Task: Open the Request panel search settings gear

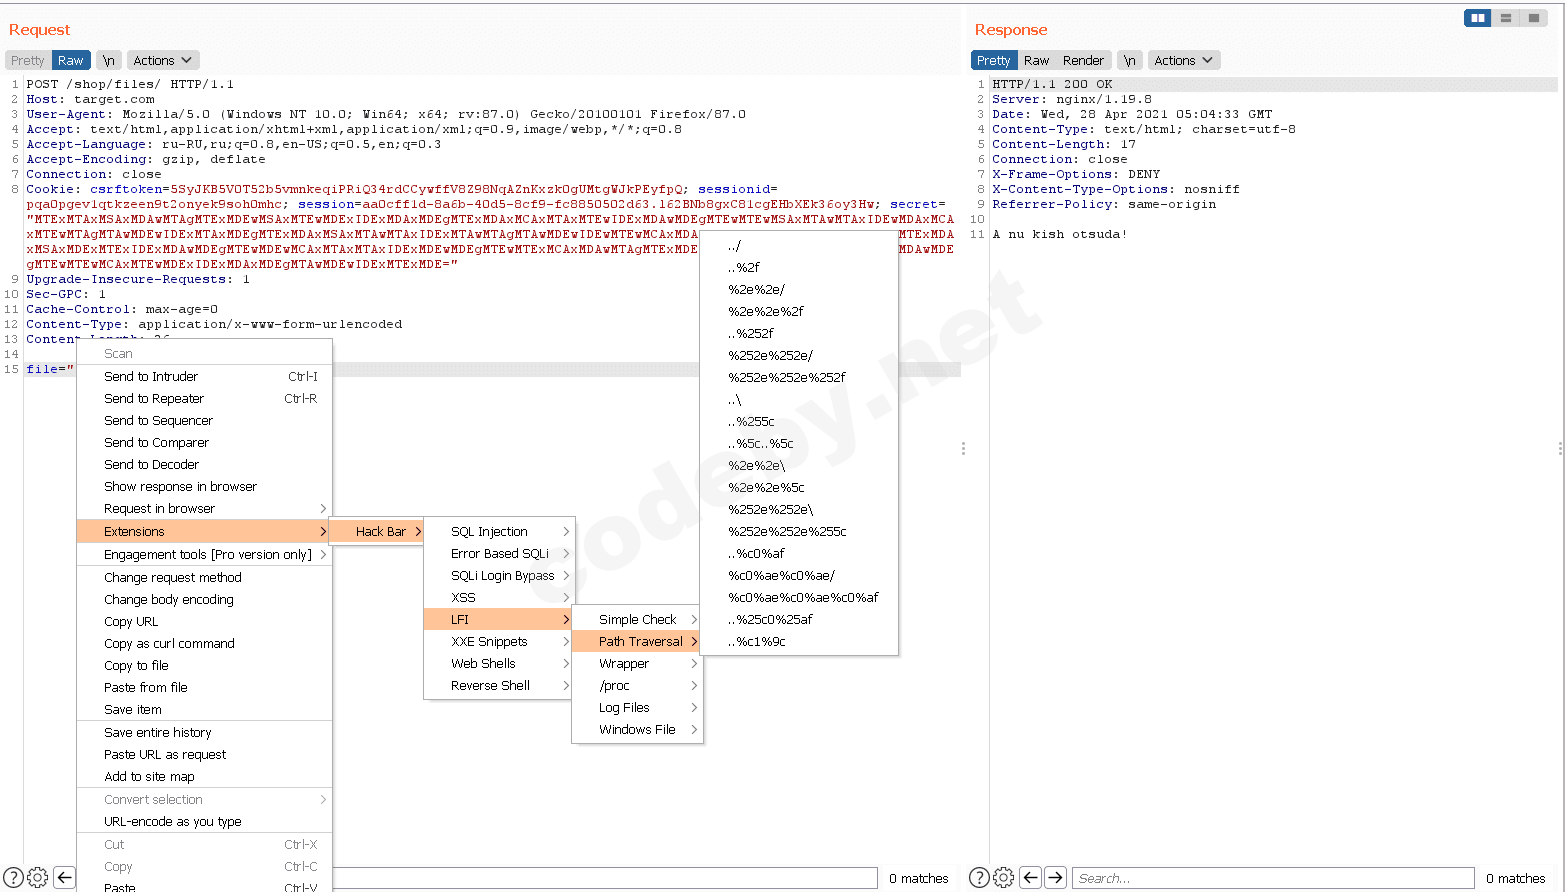Action: (x=38, y=878)
